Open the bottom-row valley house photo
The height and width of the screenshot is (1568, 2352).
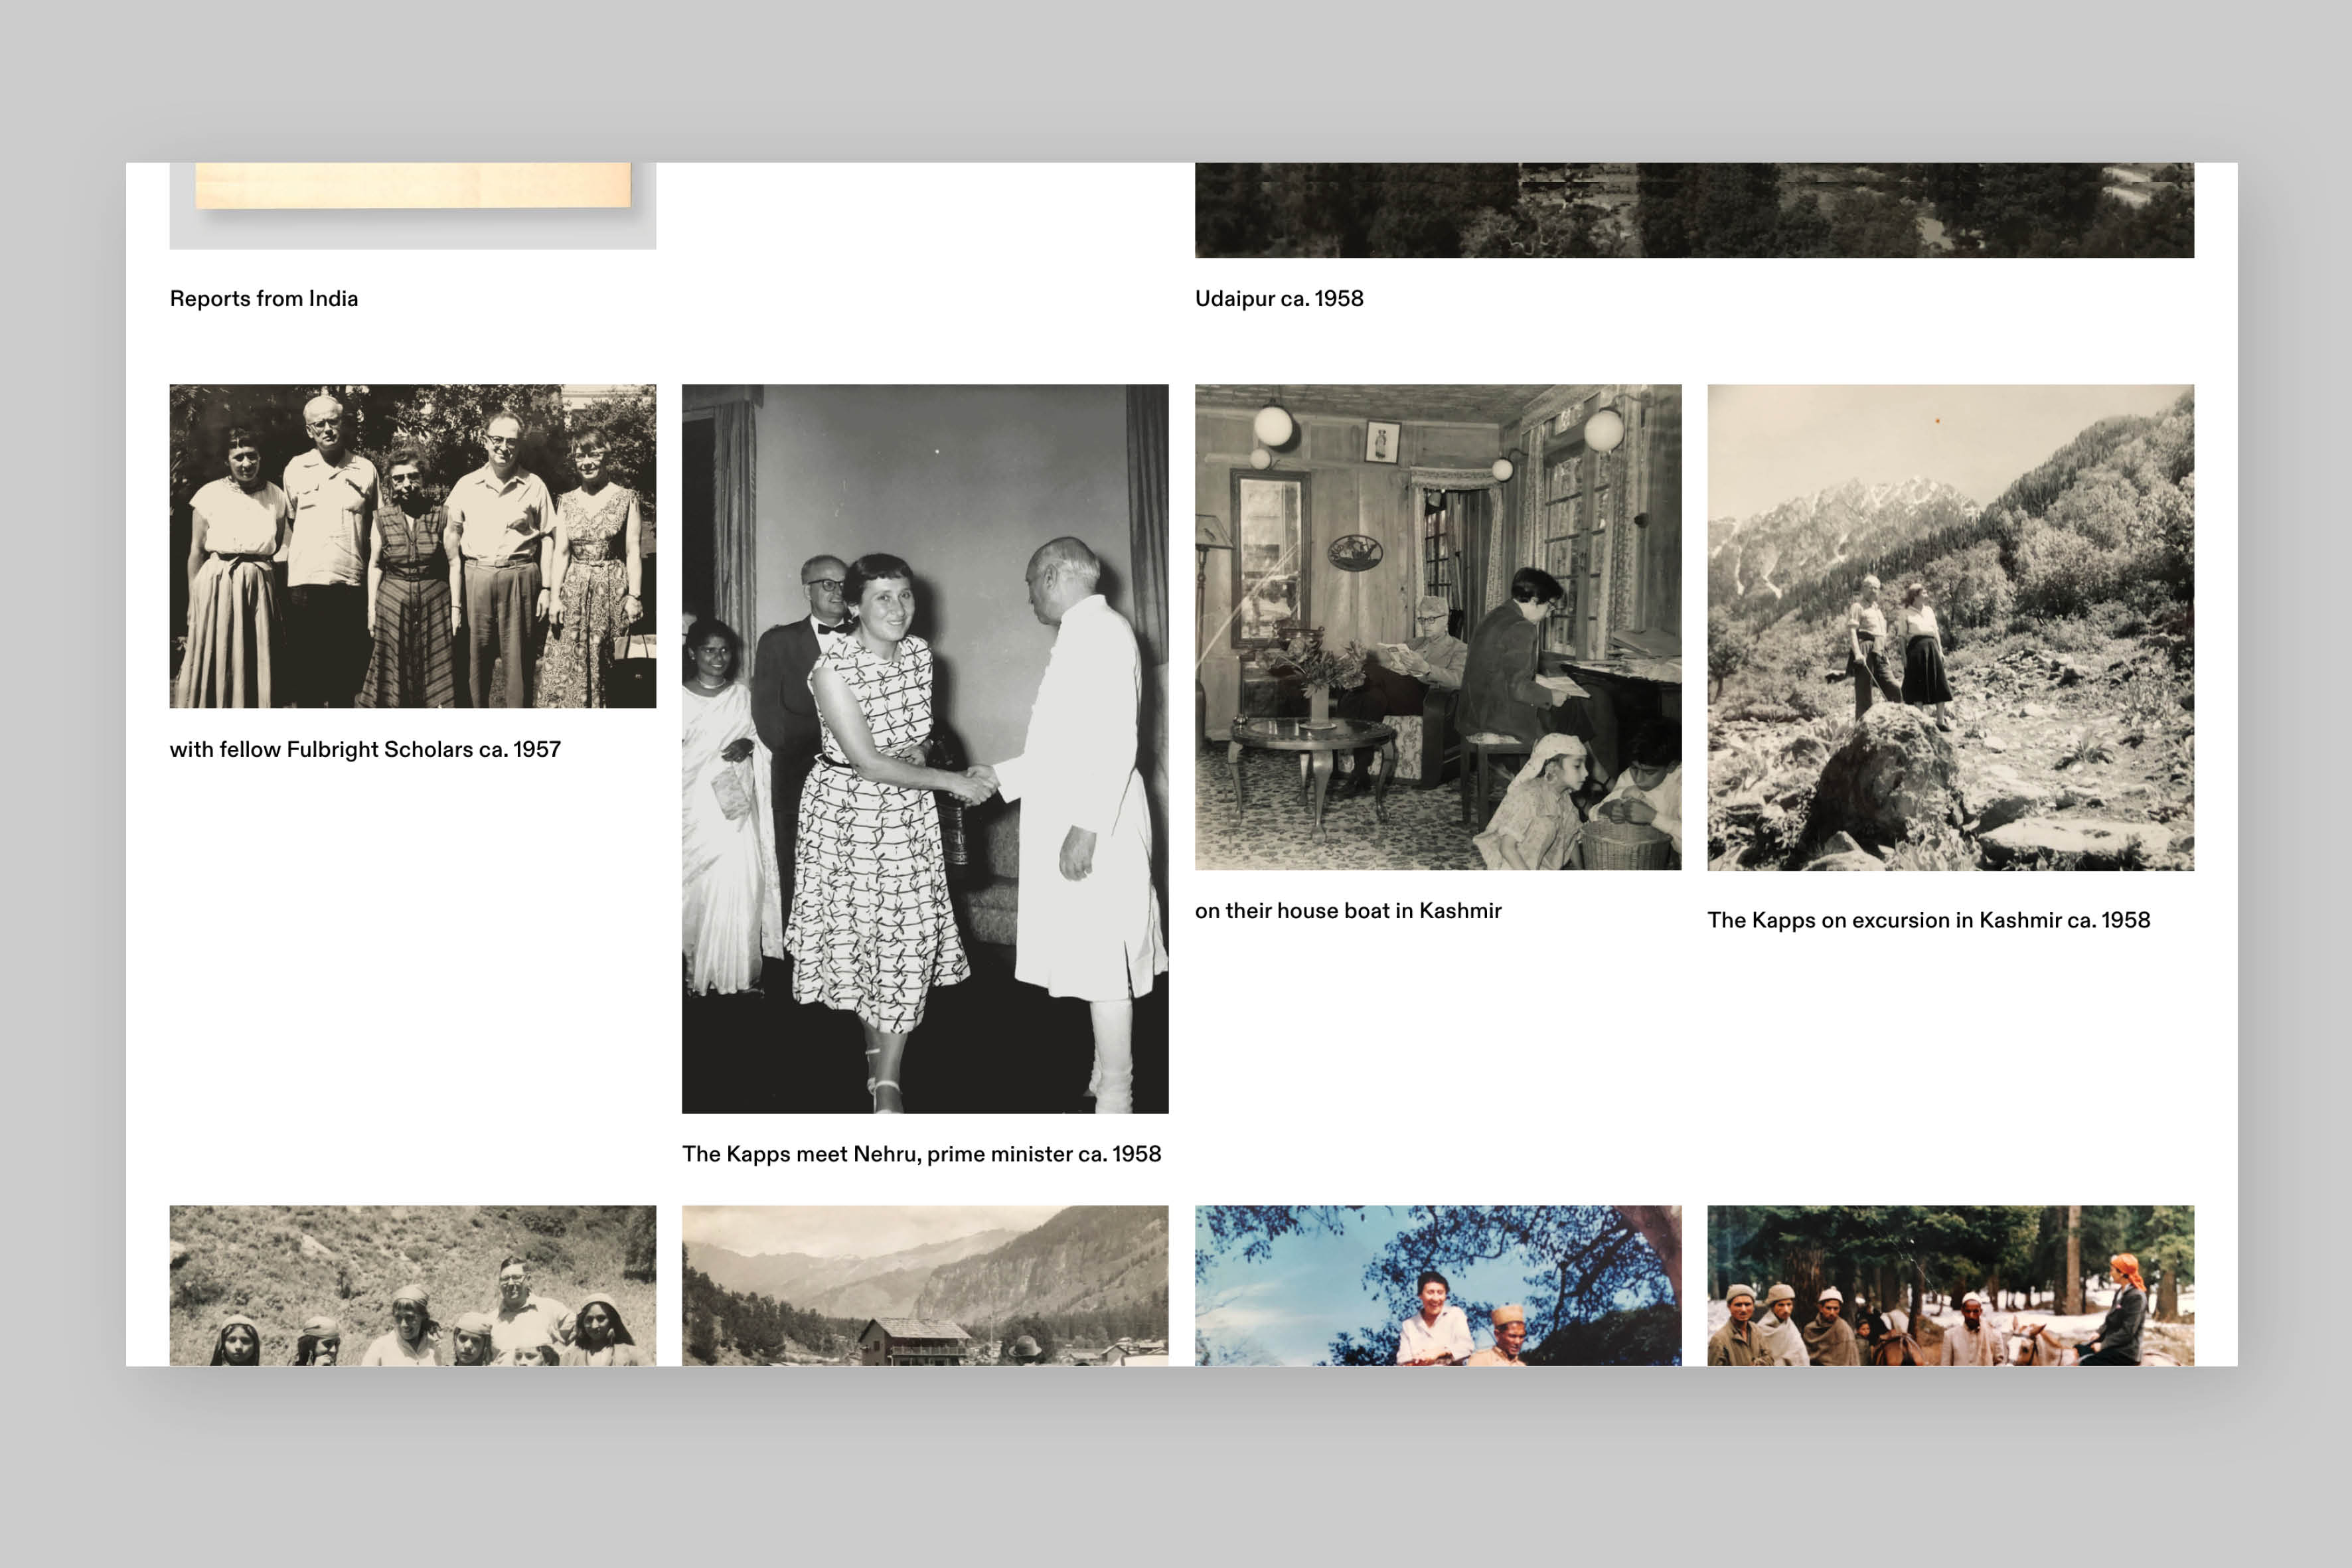tap(925, 1285)
